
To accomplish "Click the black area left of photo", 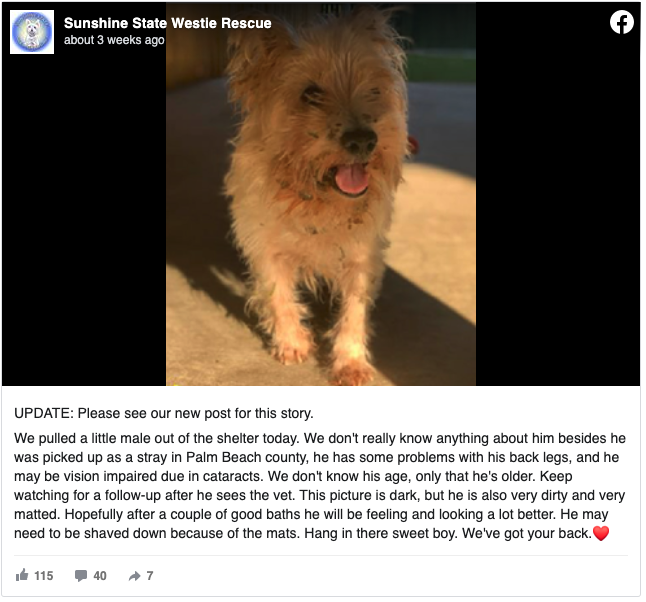I will point(84,220).
